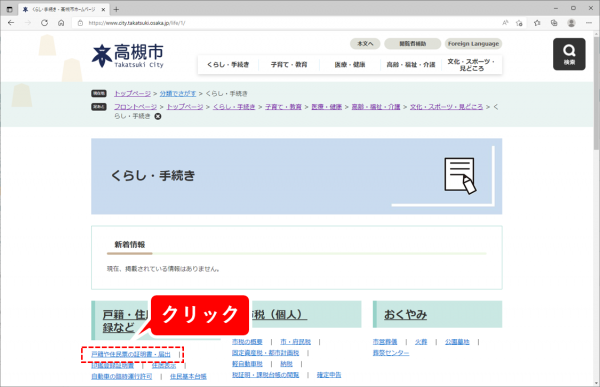The height and width of the screenshot is (387, 600).
Task: Follow the フロントページ history link
Action: coord(135,107)
